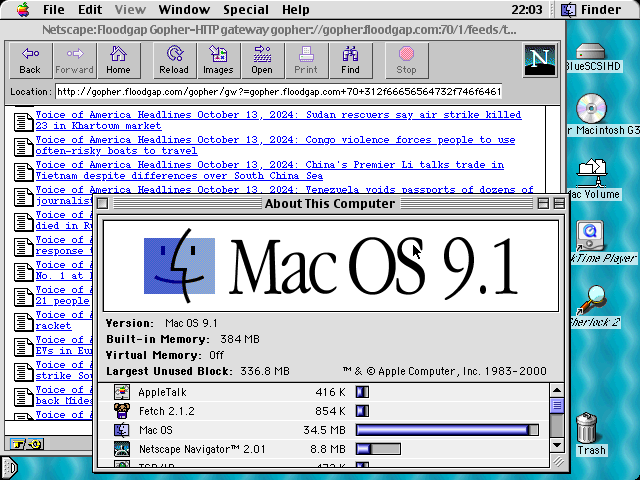This screenshot has width=640, height=480.
Task: Open the Edit menu
Action: click(x=90, y=9)
